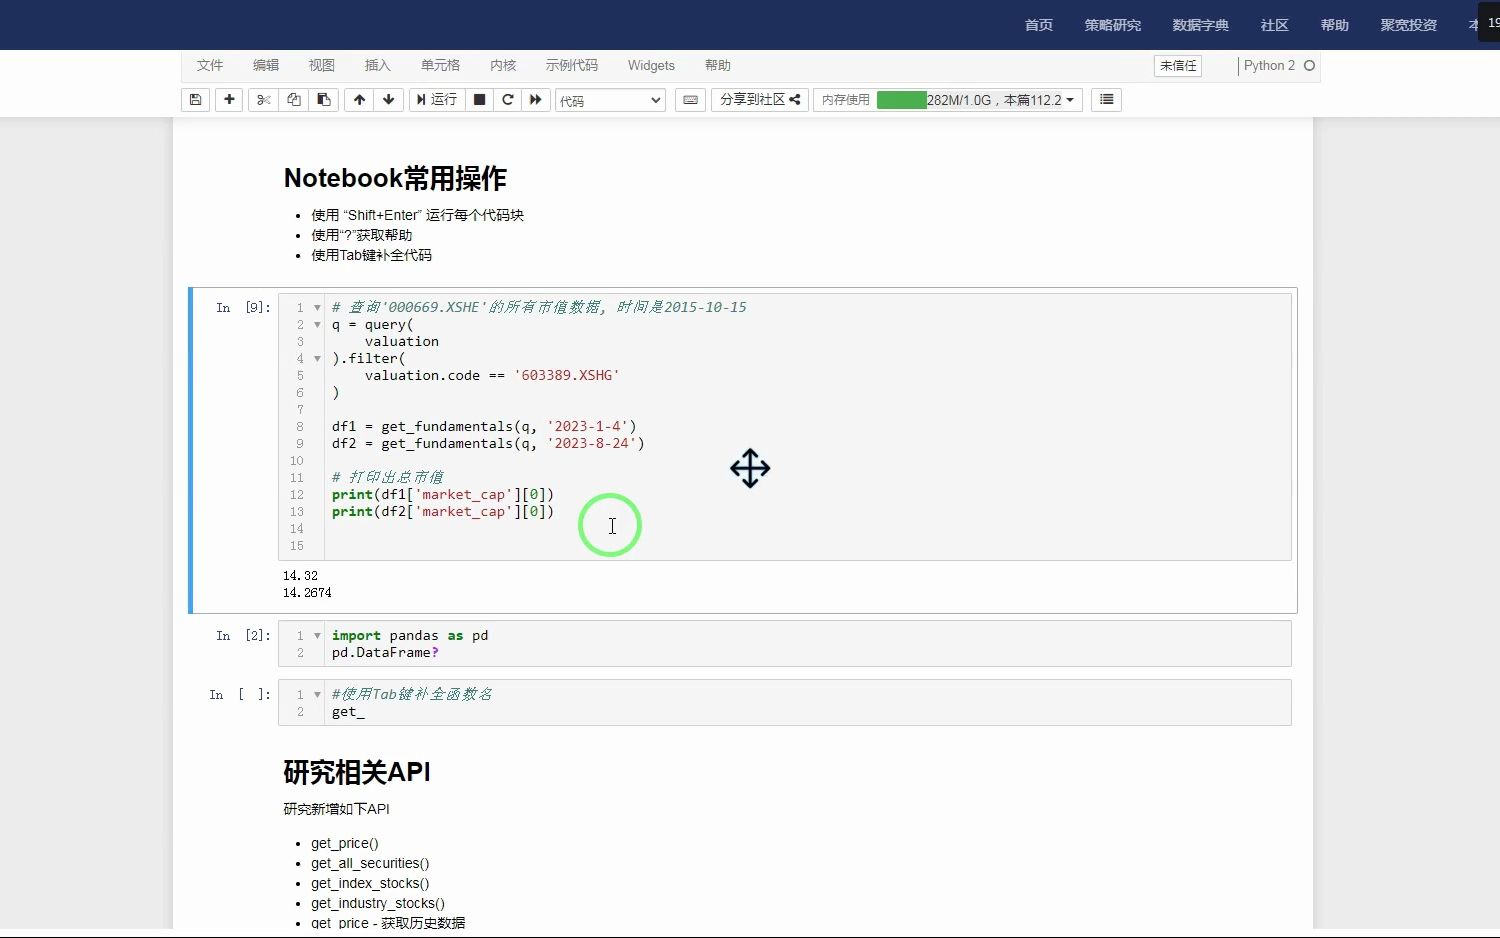
Task: Click the 研究相关API heading
Action: click(x=357, y=772)
